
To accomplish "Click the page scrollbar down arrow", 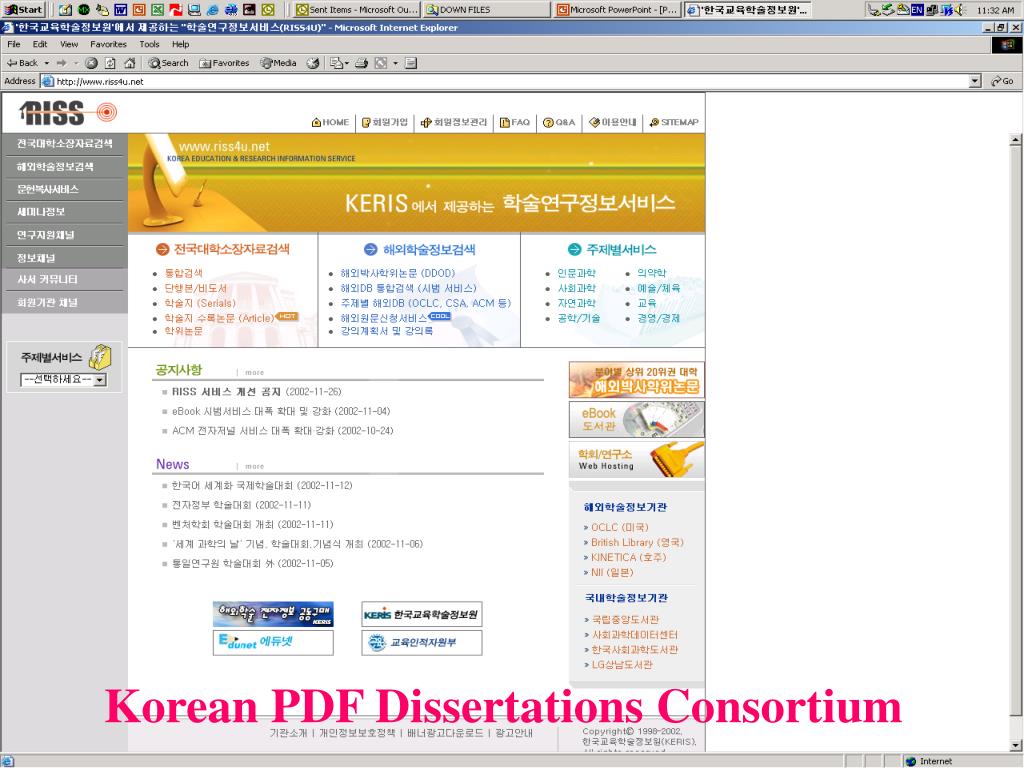I will 1016,745.
